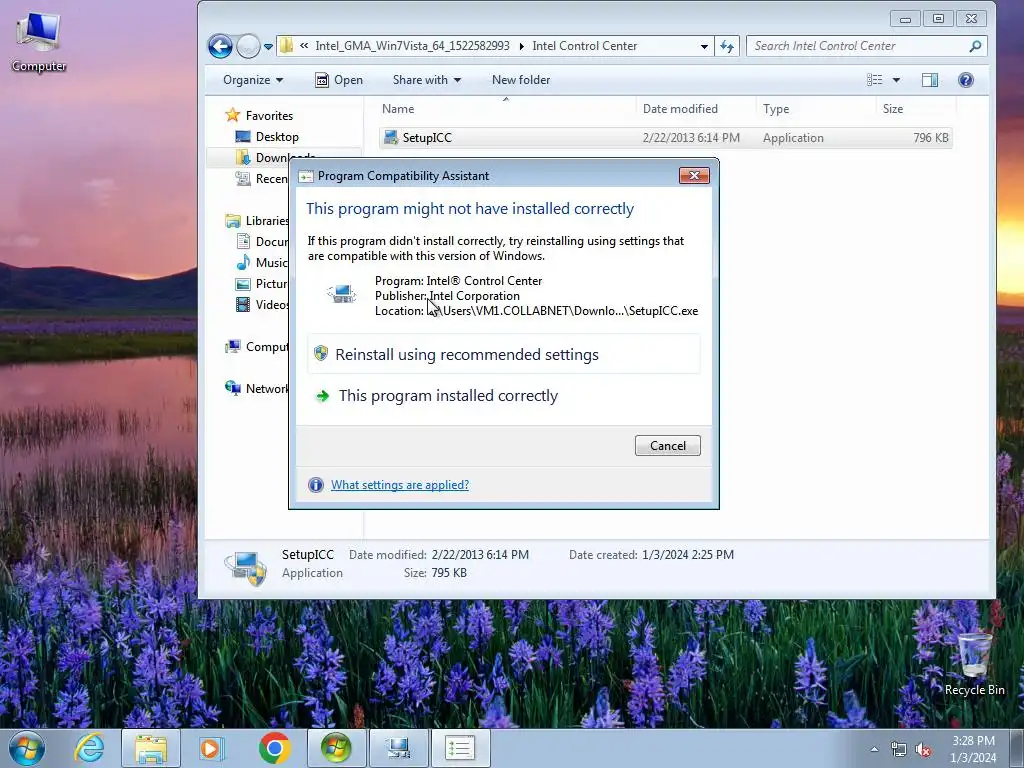Viewport: 1024px width, 768px height.
Task: Click the setup installer taskbar button
Action: pos(398,748)
